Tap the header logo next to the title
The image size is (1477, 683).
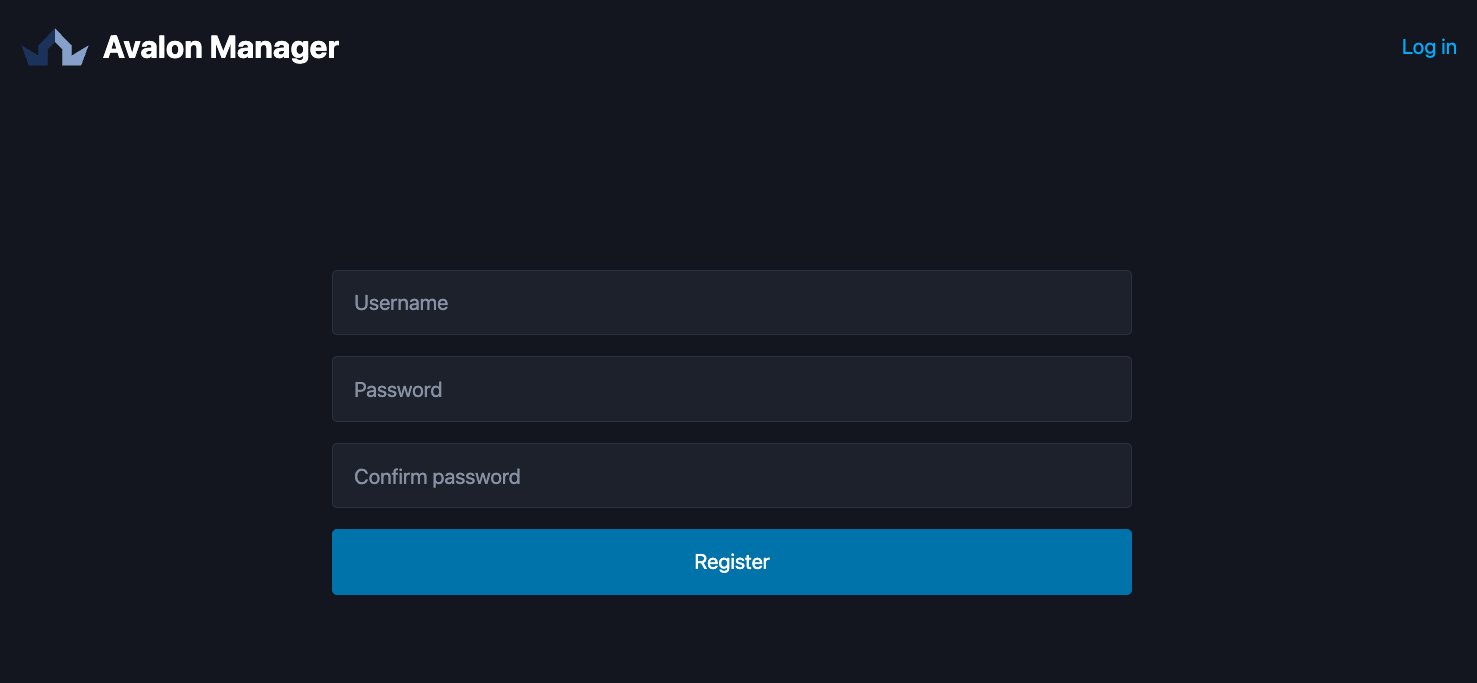55,47
